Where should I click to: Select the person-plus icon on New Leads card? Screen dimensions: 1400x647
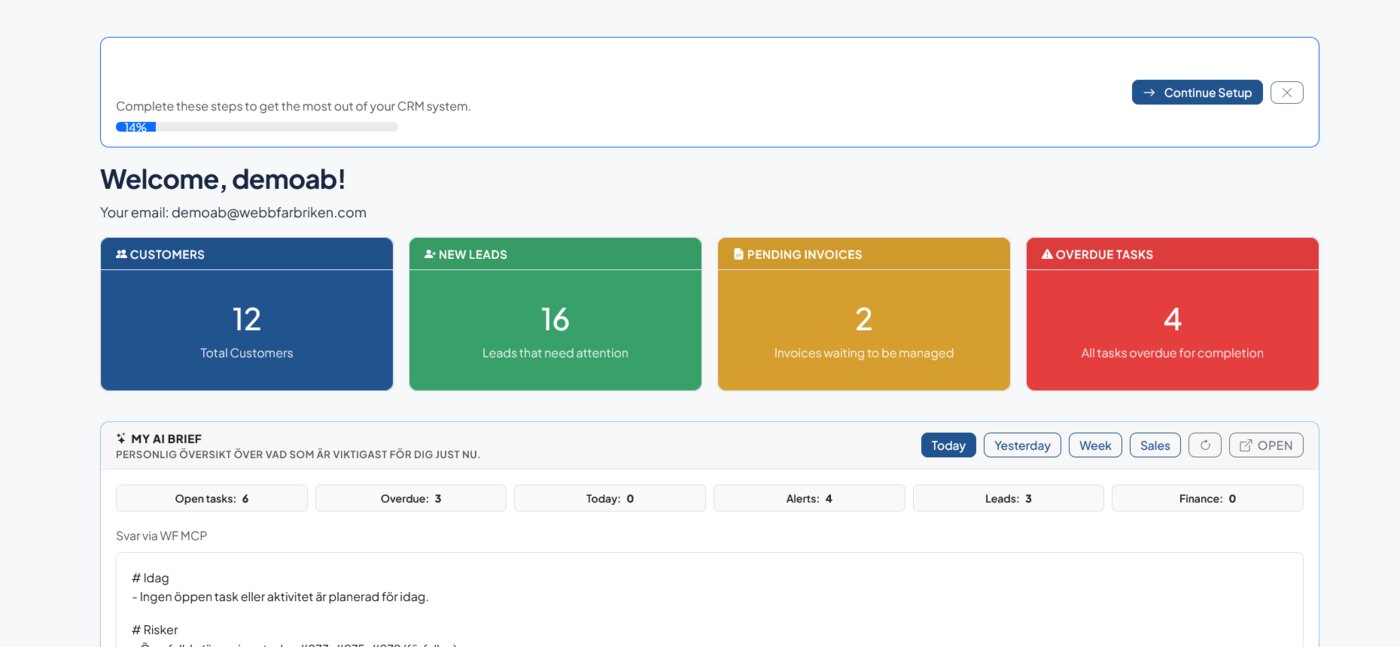(x=429, y=254)
